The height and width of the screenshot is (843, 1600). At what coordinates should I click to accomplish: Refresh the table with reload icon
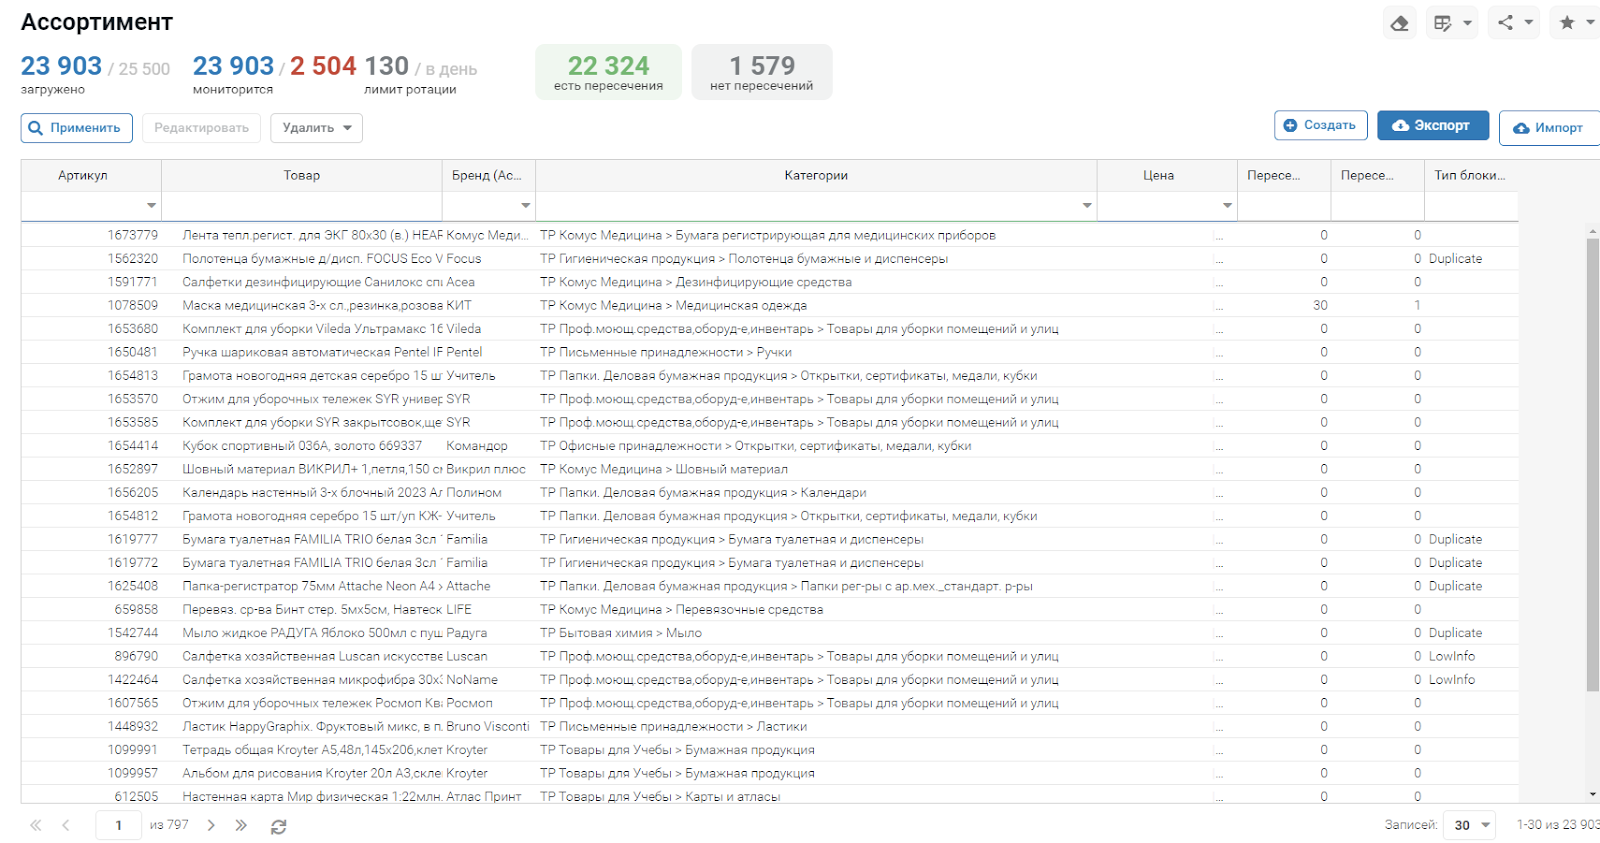point(279,826)
